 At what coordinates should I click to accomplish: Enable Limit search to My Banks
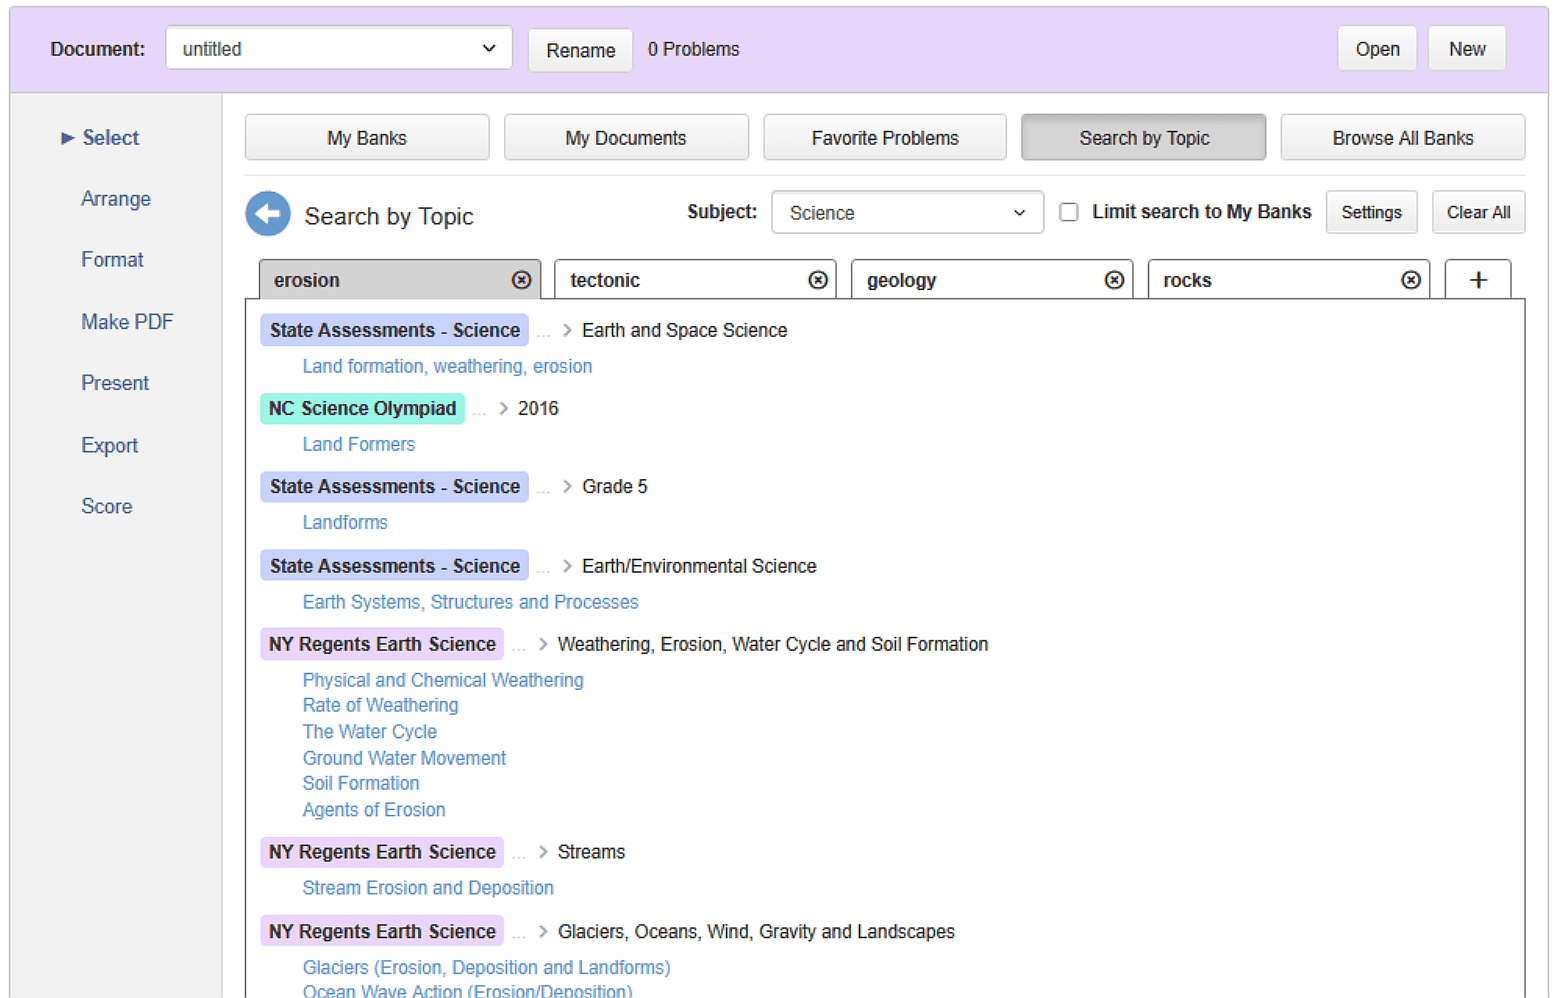(1069, 211)
